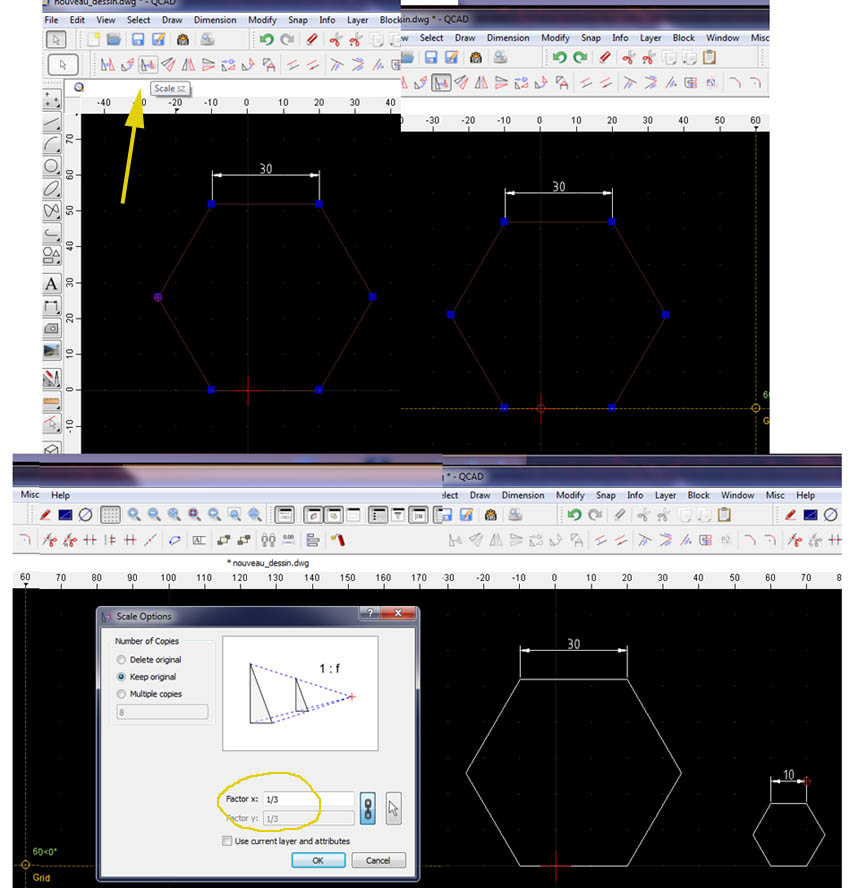Image resolution: width=850 pixels, height=888 pixels.
Task: Click the reset arrow button left of Move/Copy
Action: point(63,65)
